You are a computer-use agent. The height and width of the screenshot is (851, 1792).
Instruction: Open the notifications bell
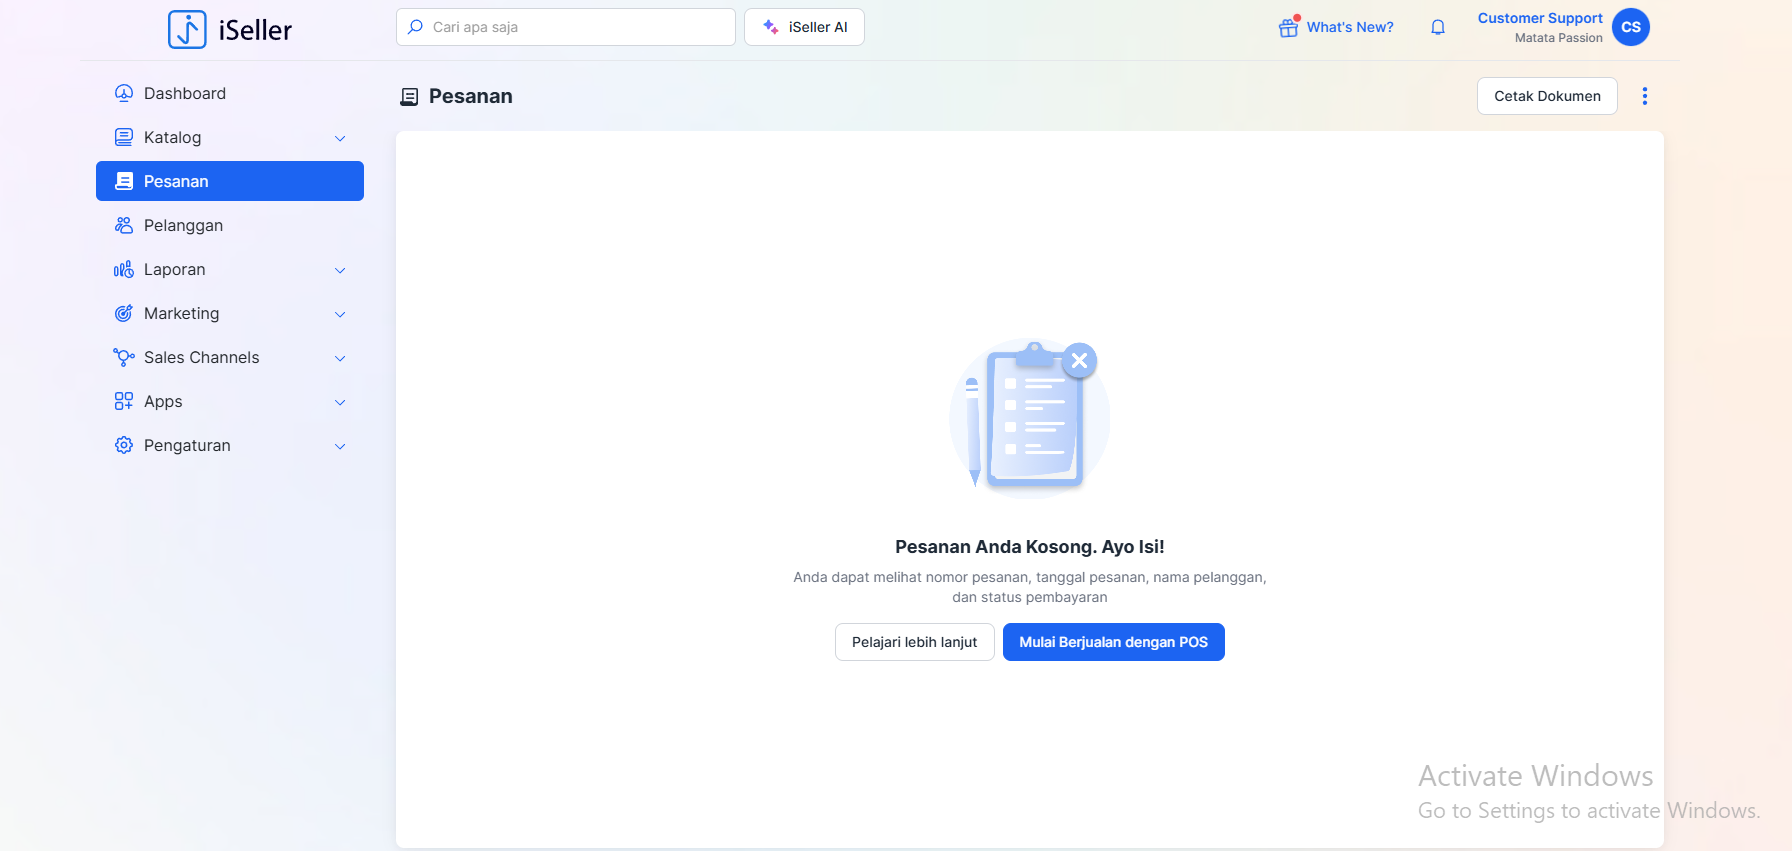(x=1437, y=27)
